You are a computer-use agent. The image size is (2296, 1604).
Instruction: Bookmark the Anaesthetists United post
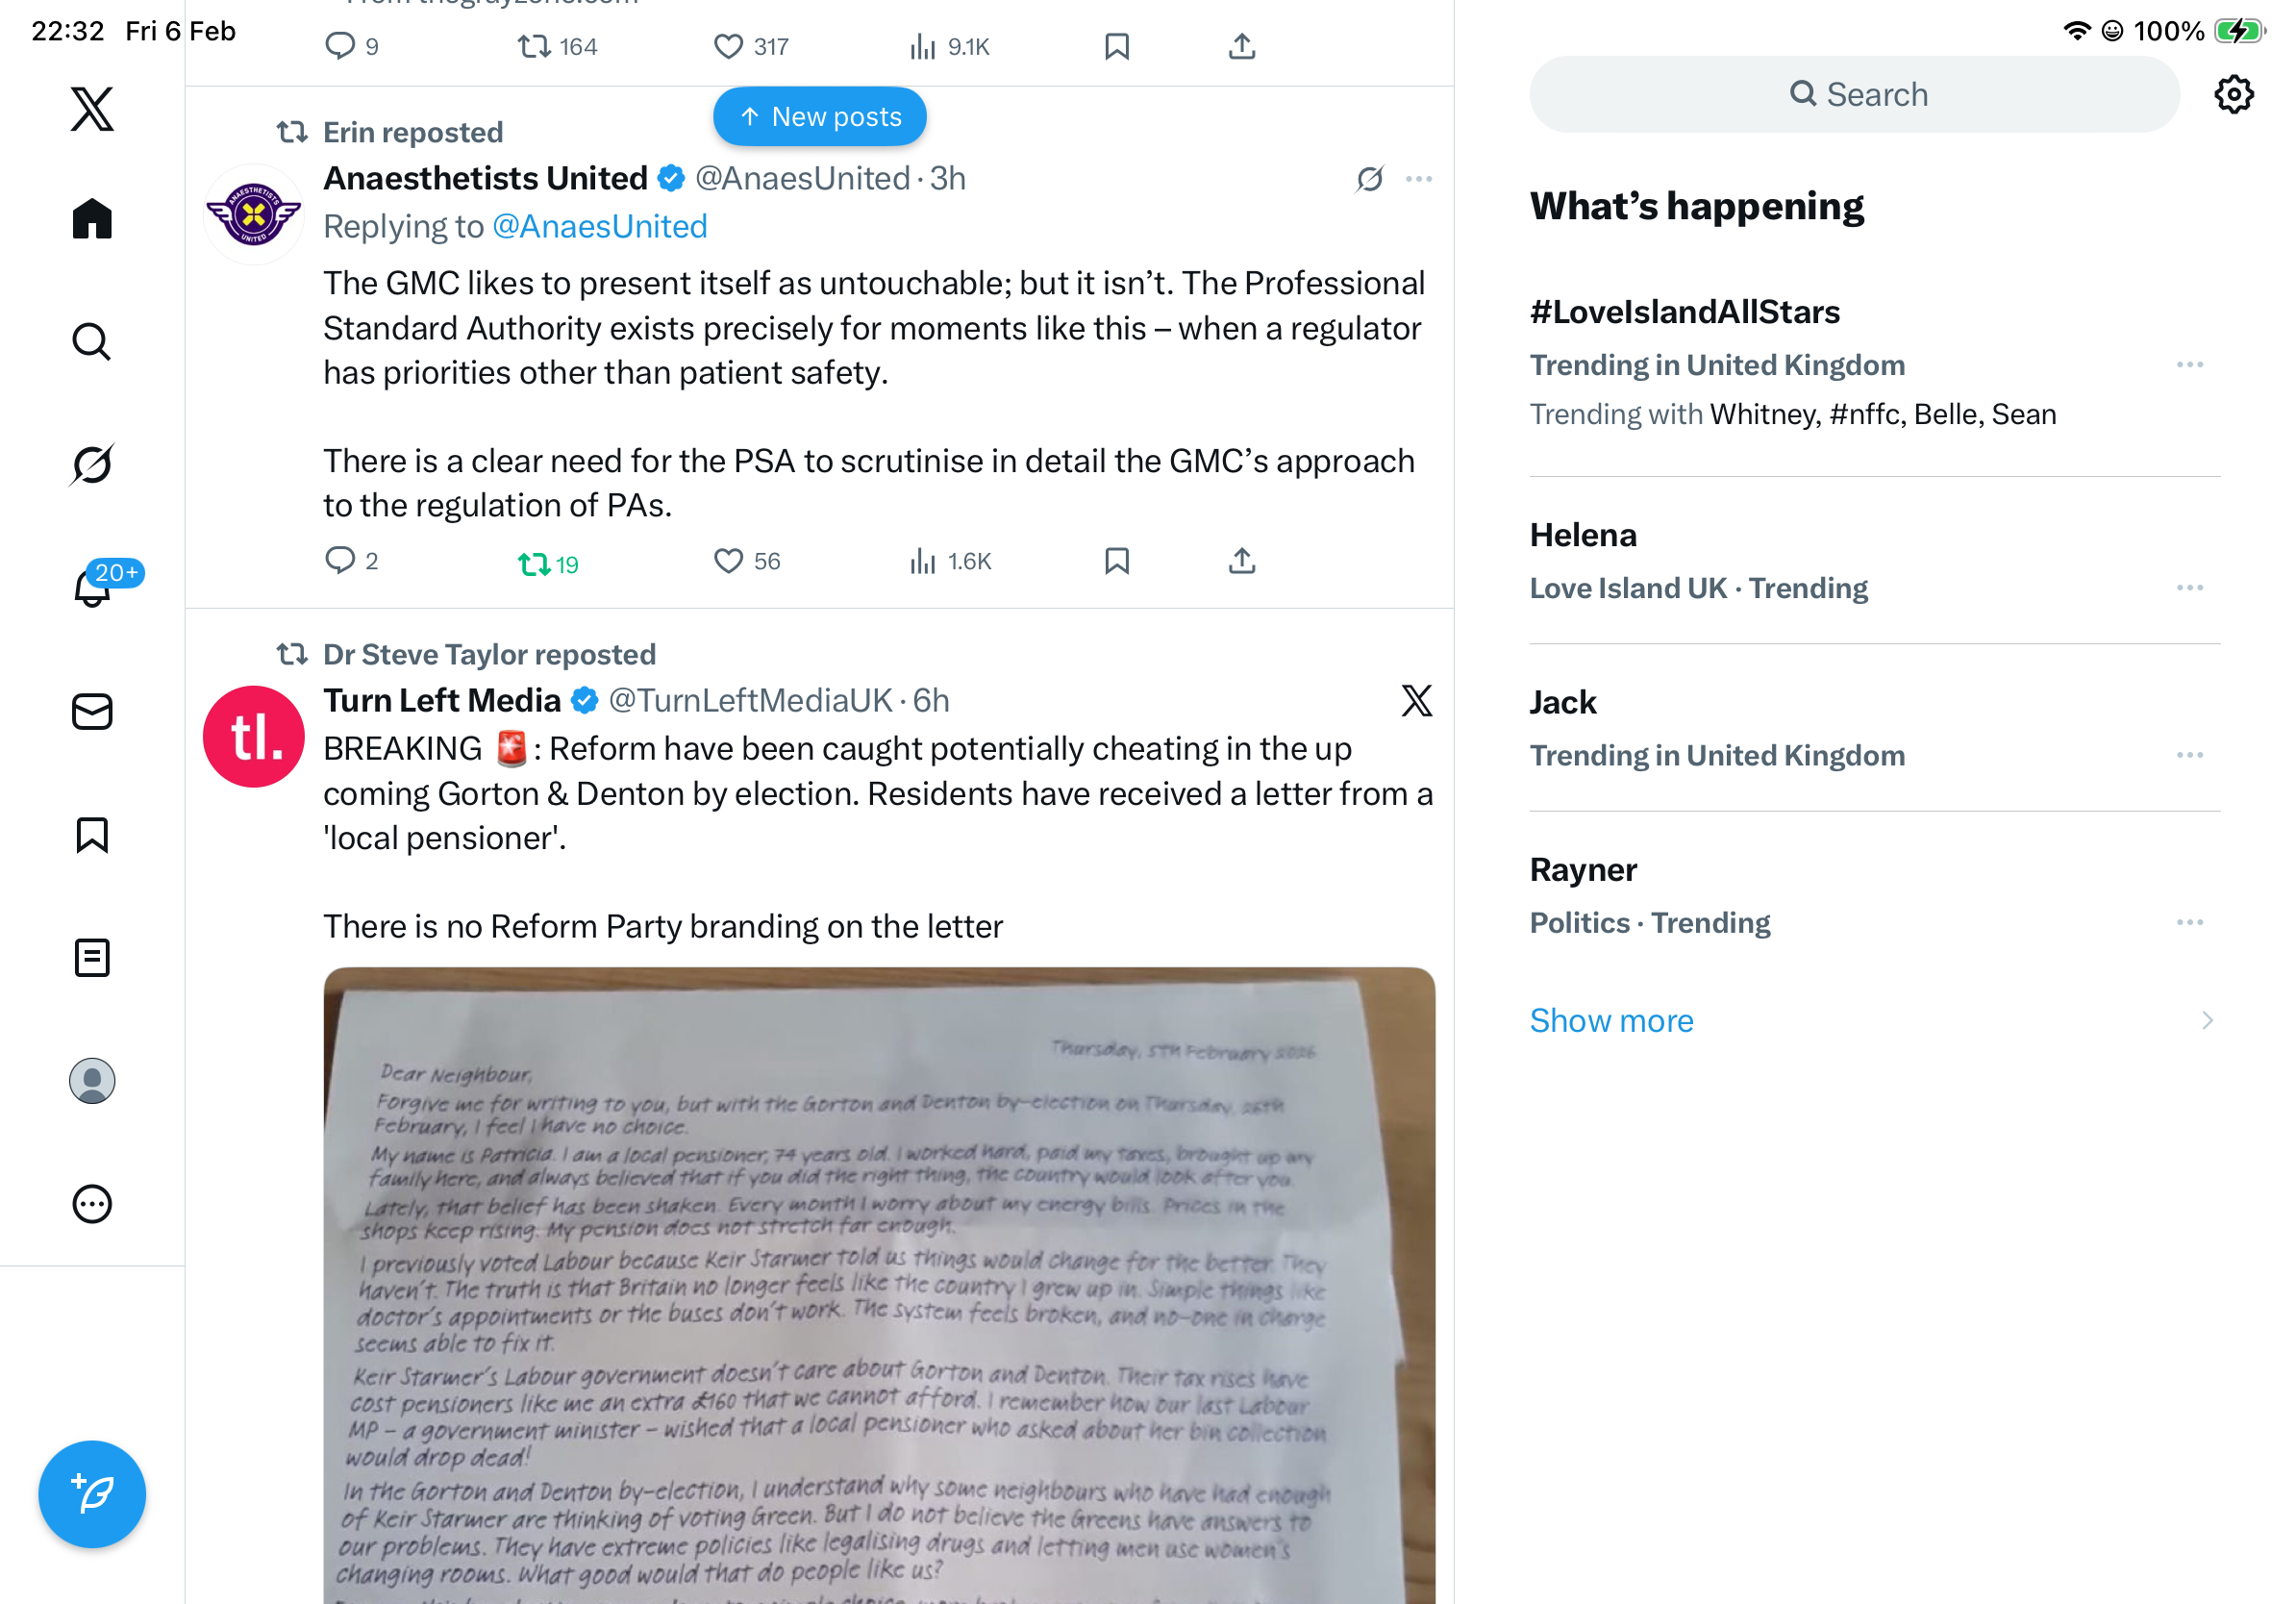click(1116, 561)
